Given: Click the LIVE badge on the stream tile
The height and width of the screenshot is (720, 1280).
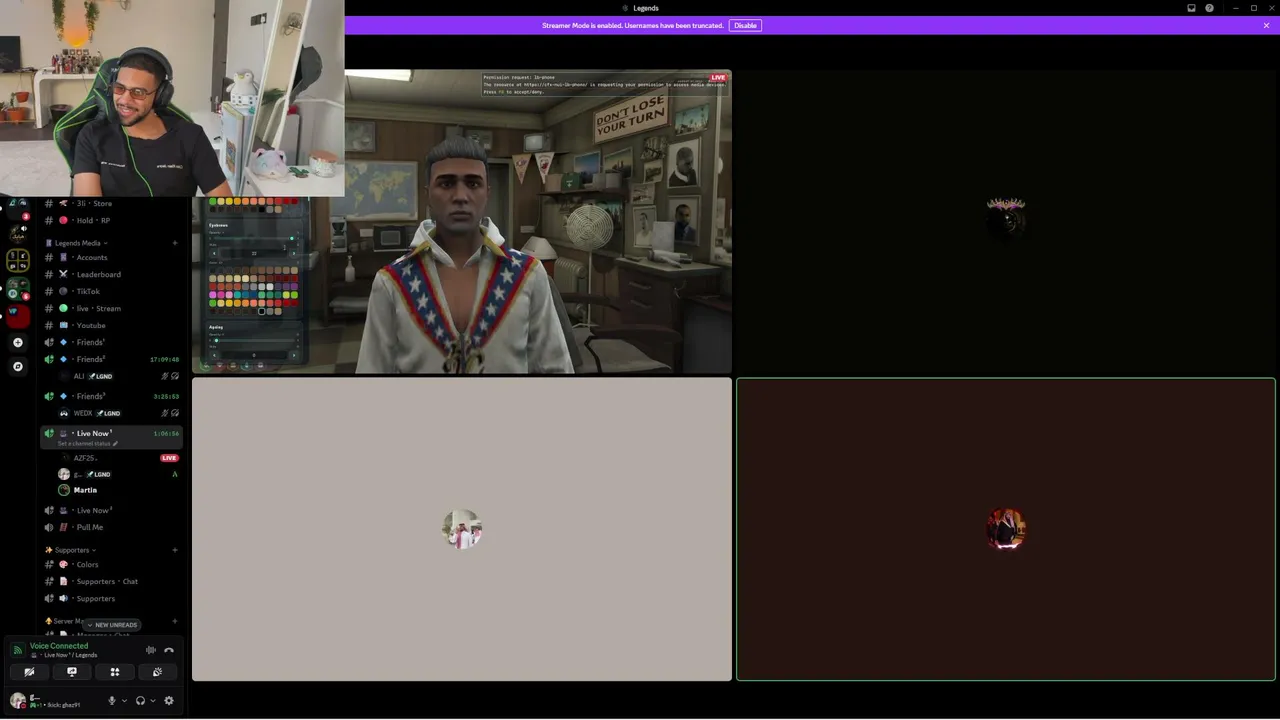Looking at the screenshot, I should 718,77.
